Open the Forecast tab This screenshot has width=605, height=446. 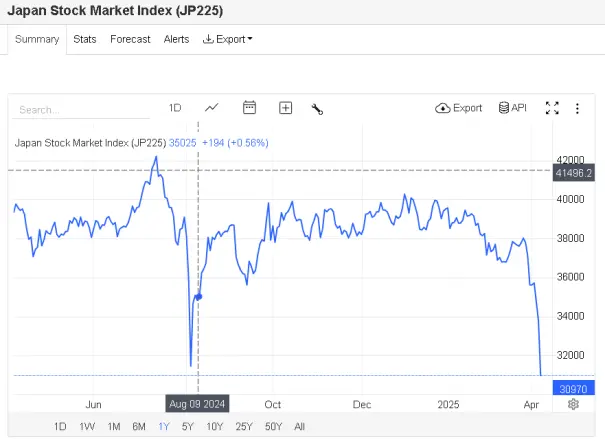click(130, 39)
